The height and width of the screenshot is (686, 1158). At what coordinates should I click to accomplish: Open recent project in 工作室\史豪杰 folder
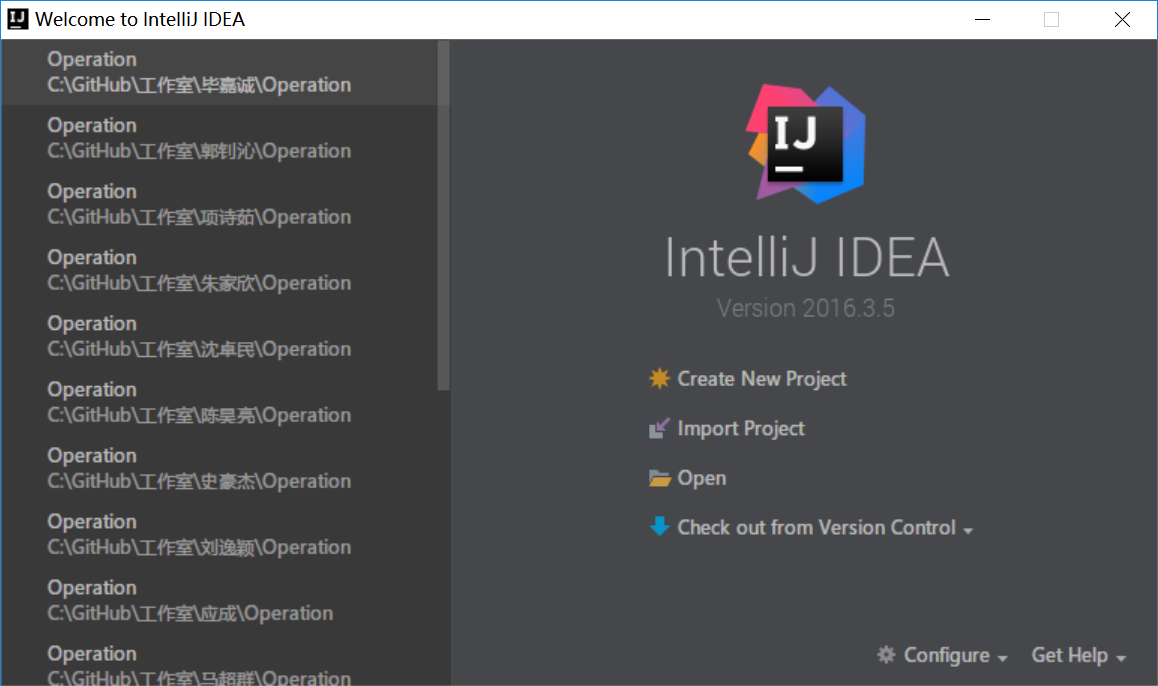point(220,468)
